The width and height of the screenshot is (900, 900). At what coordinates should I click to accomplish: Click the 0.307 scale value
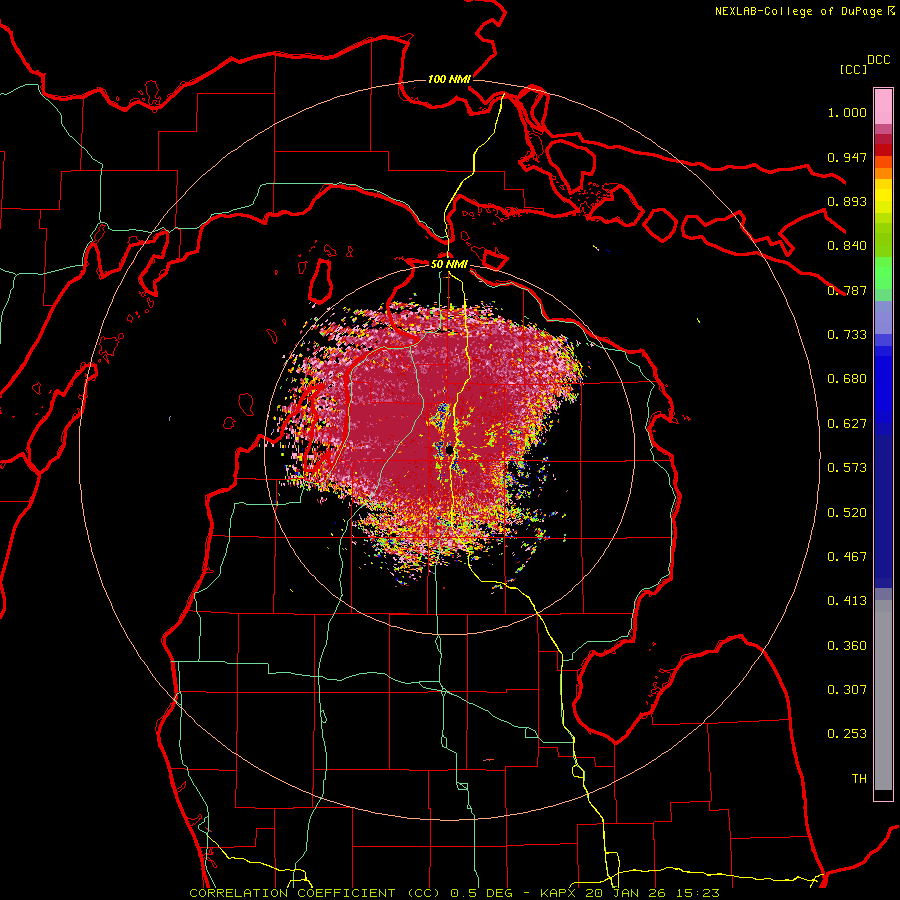point(847,690)
